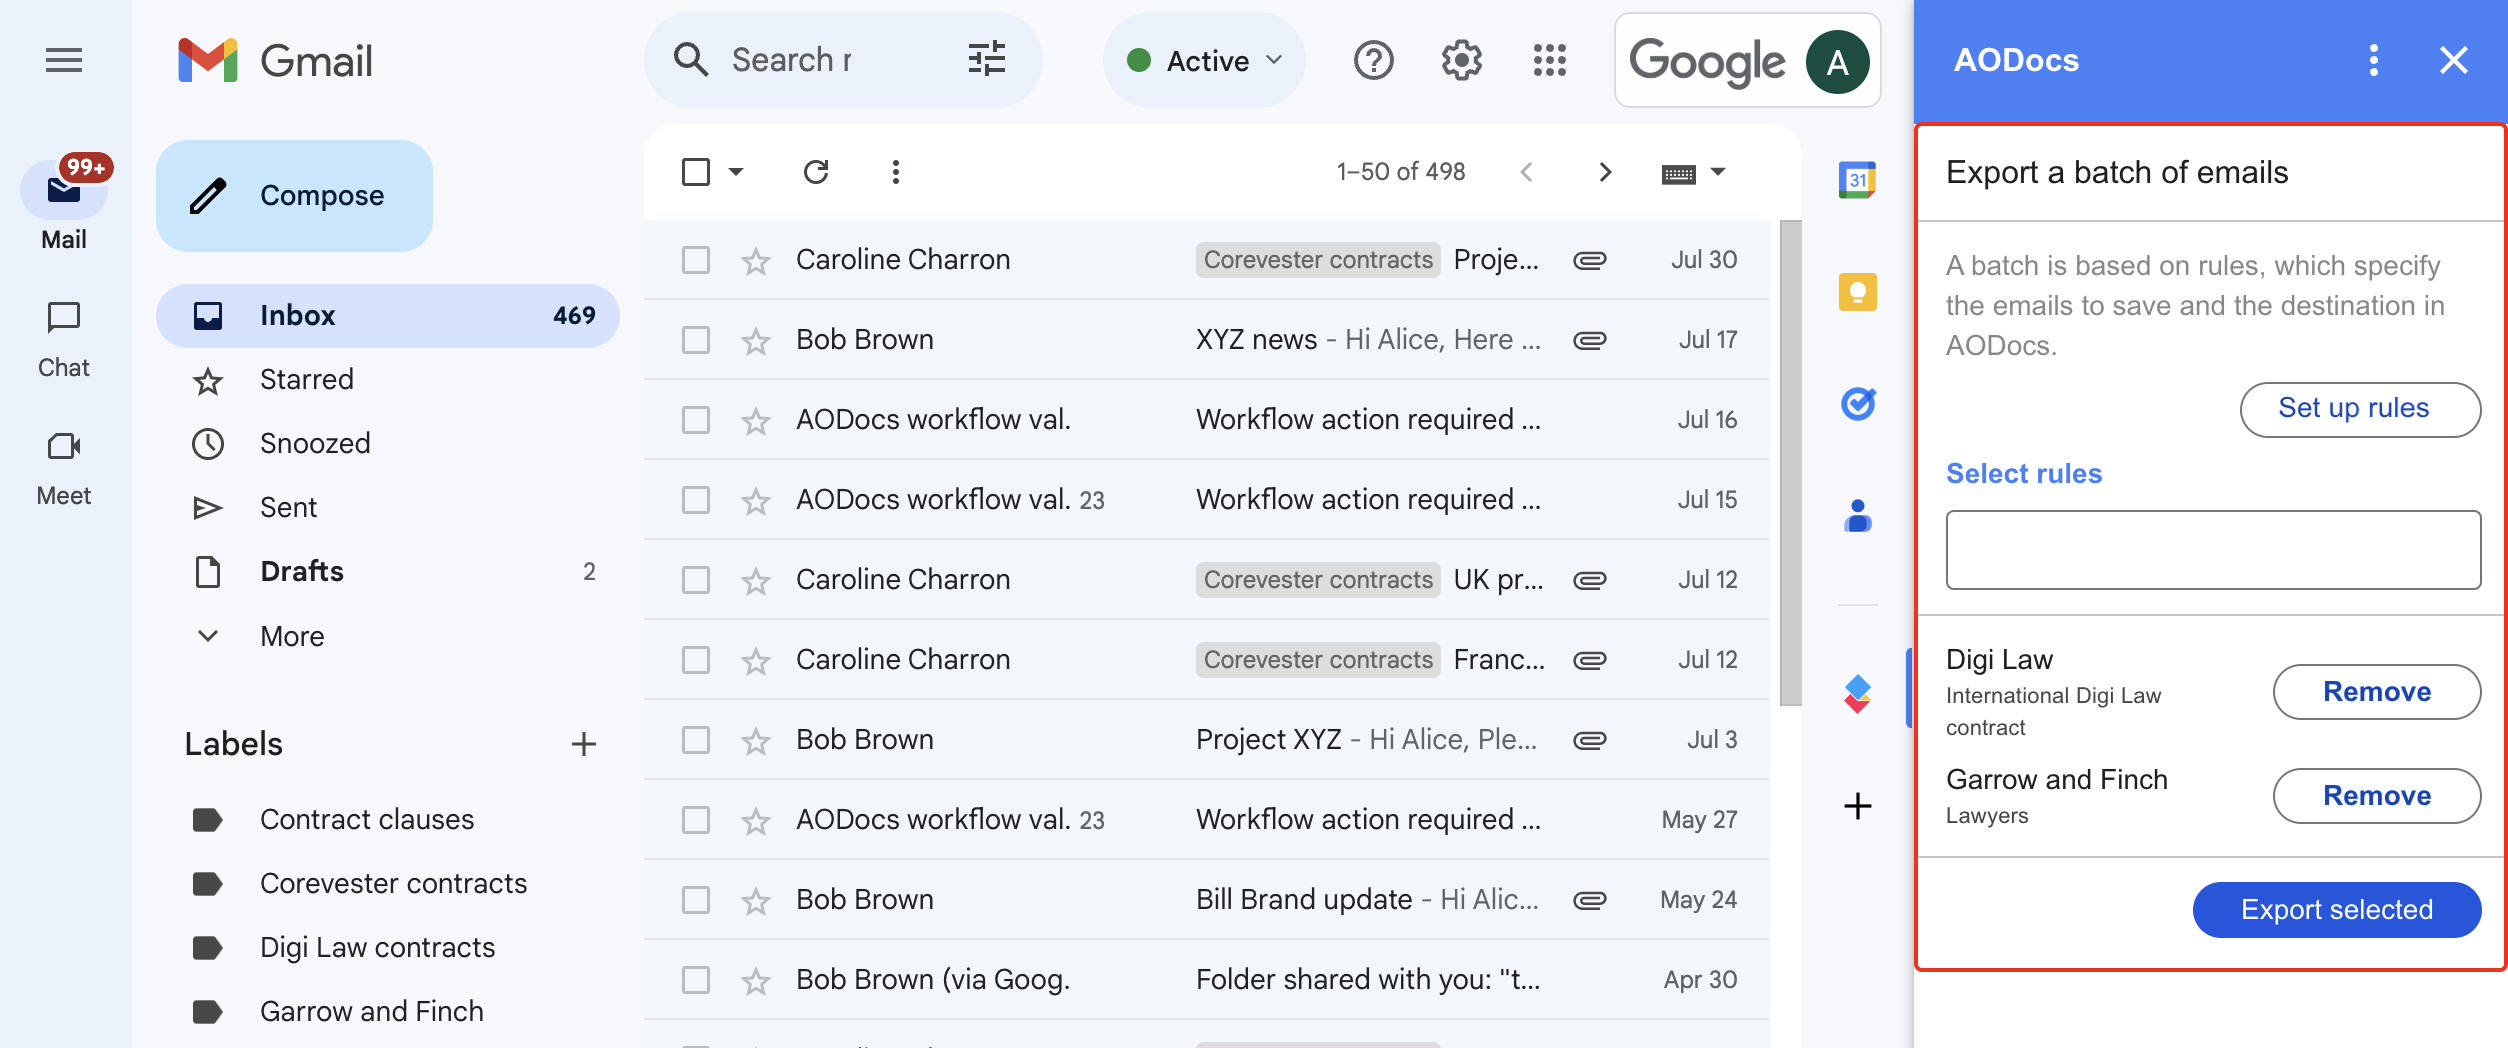The width and height of the screenshot is (2508, 1048).
Task: Star the Bob Brown Bill Brand update email
Action: point(755,901)
